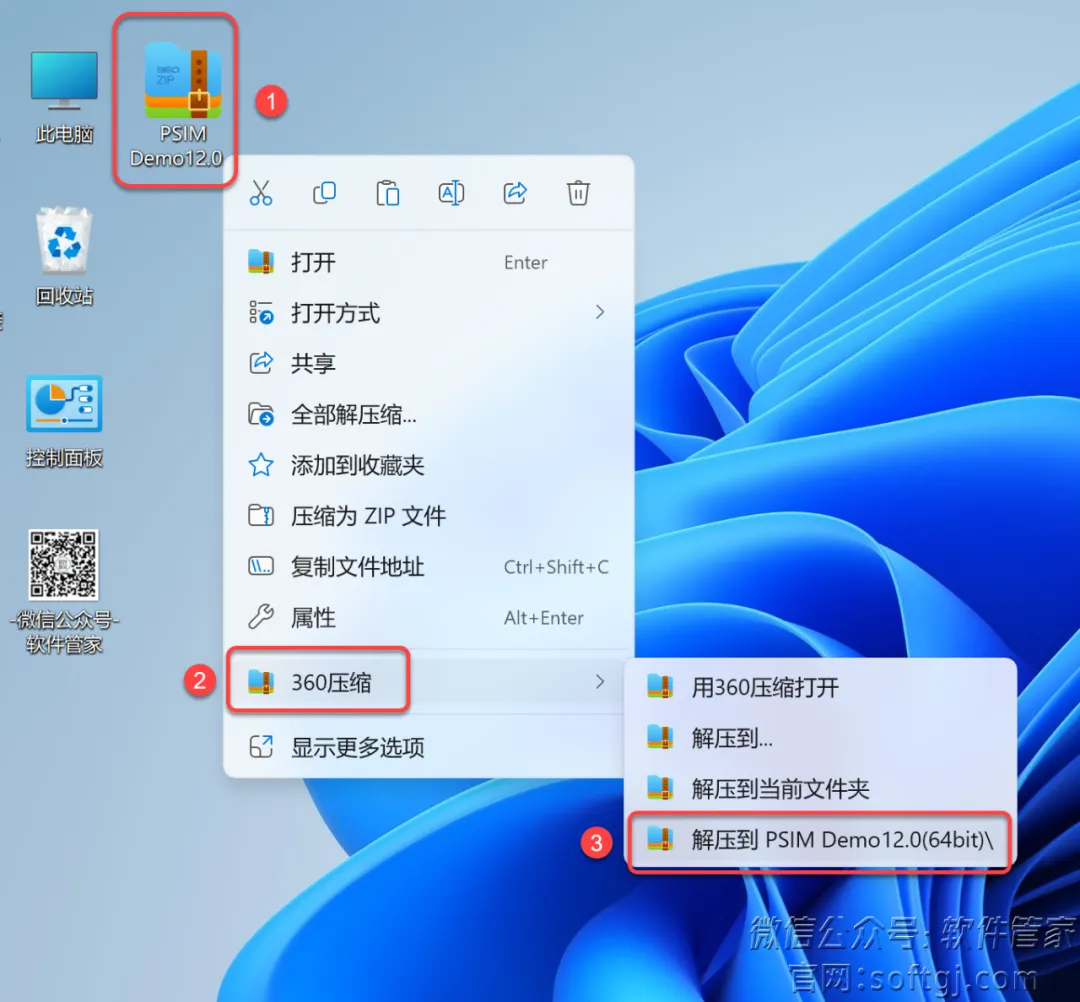Select the 回收站 recycle bin icon
1080x1002 pixels.
point(64,255)
